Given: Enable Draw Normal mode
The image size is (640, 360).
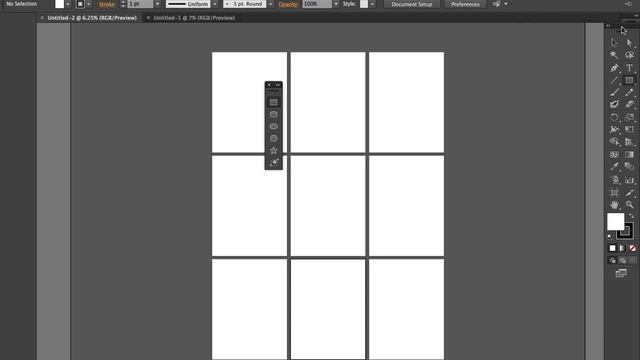Looking at the screenshot, I should coord(612,260).
